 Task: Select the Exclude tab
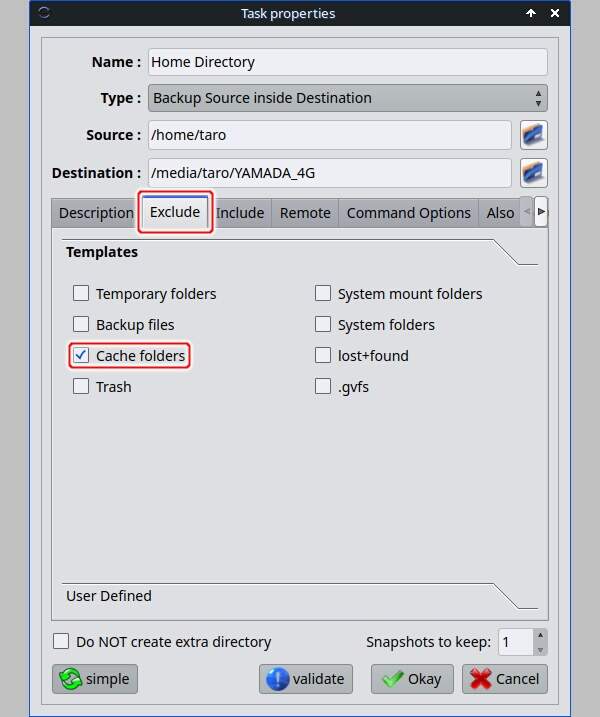[175, 212]
